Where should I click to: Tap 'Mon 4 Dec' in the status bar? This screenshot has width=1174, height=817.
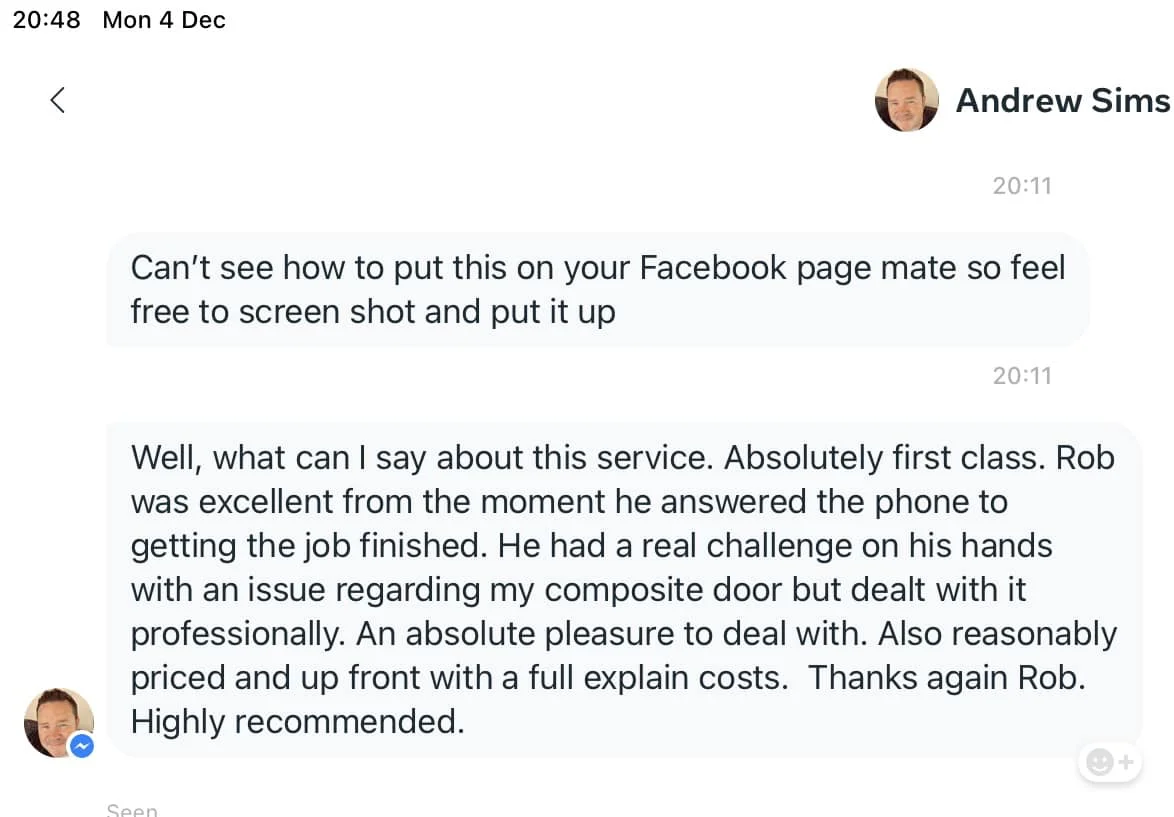click(163, 19)
